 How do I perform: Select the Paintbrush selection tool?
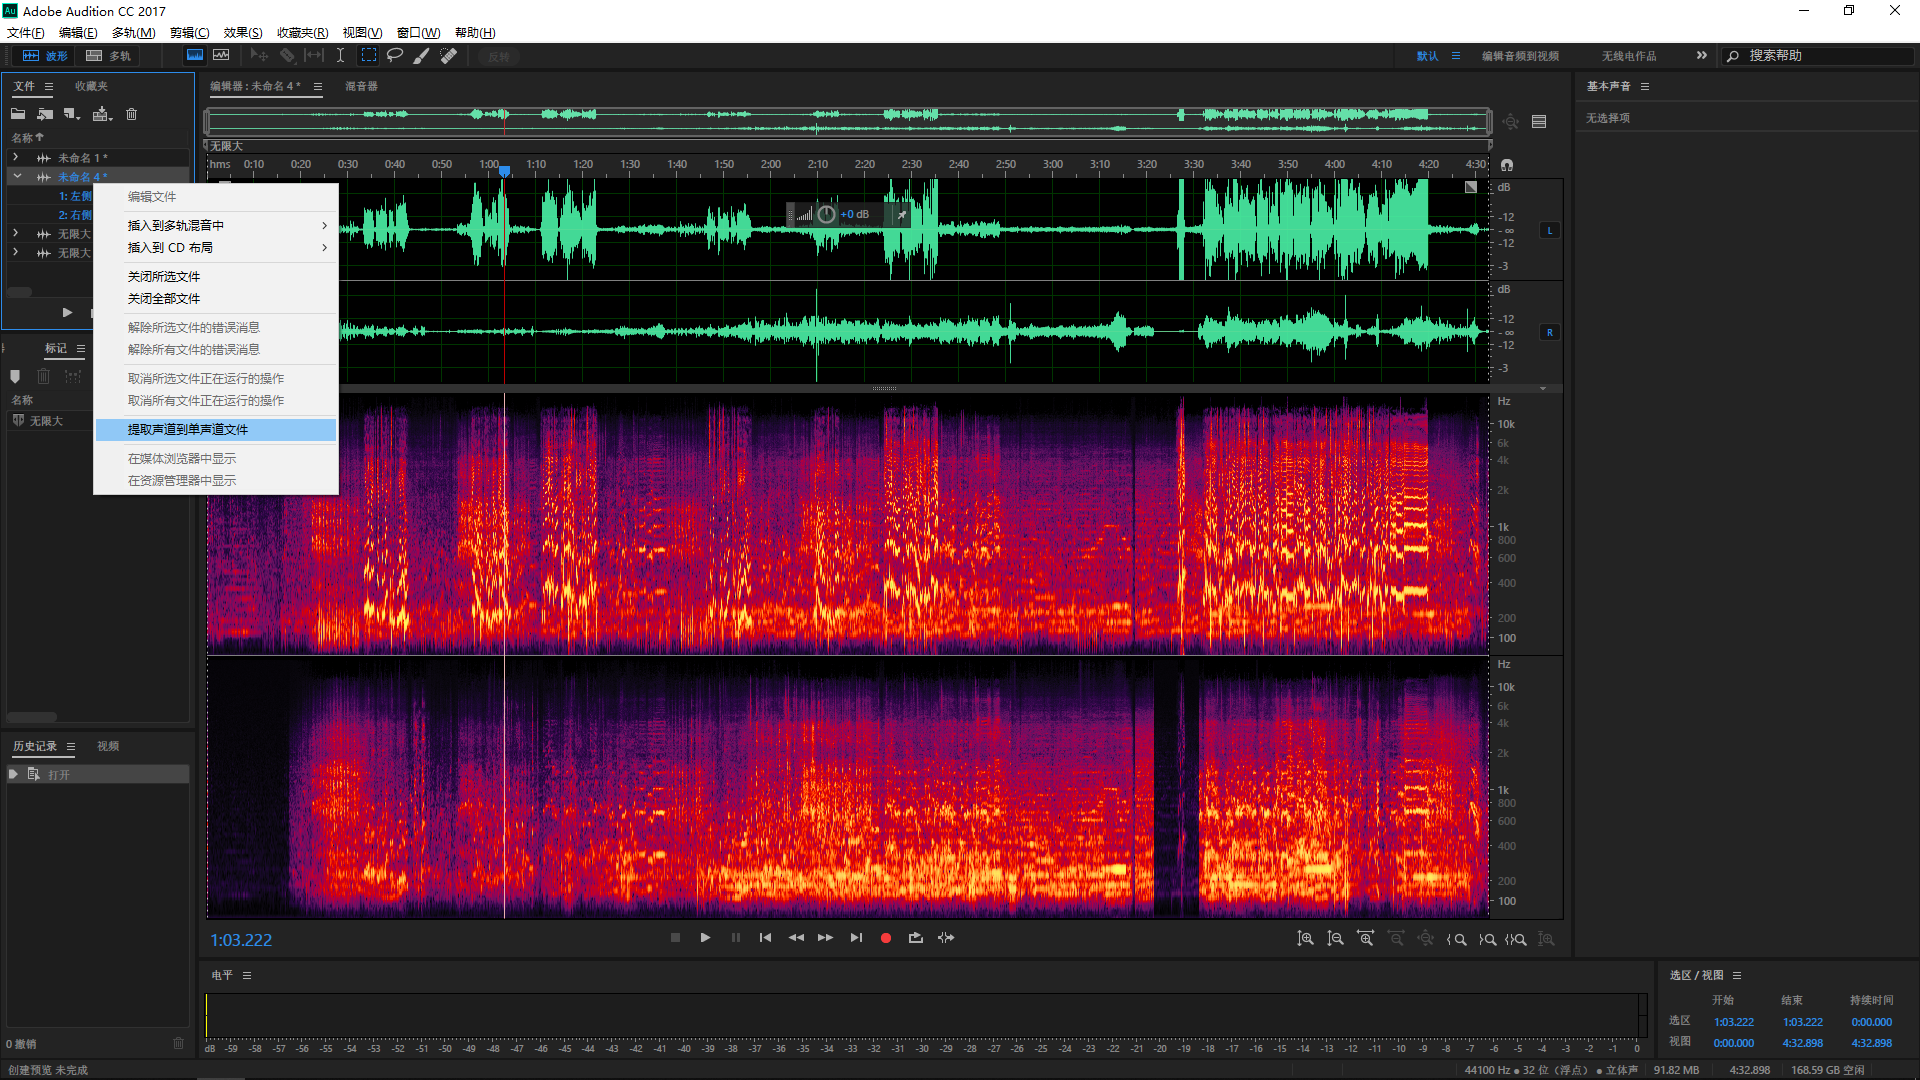tap(421, 56)
